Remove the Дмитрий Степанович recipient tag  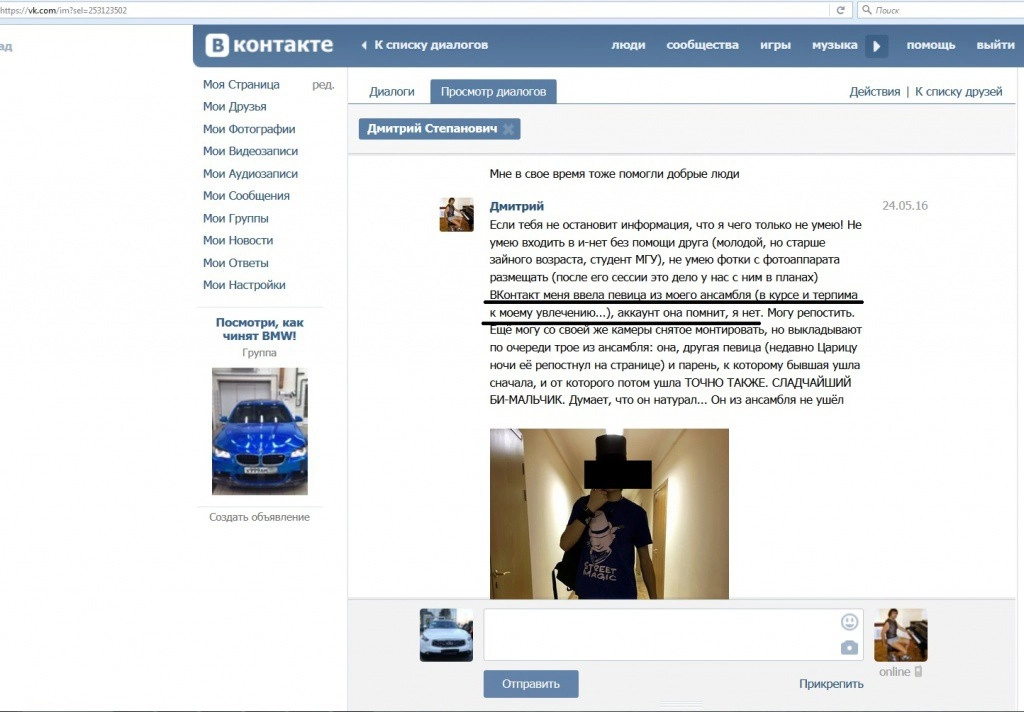[x=508, y=129]
